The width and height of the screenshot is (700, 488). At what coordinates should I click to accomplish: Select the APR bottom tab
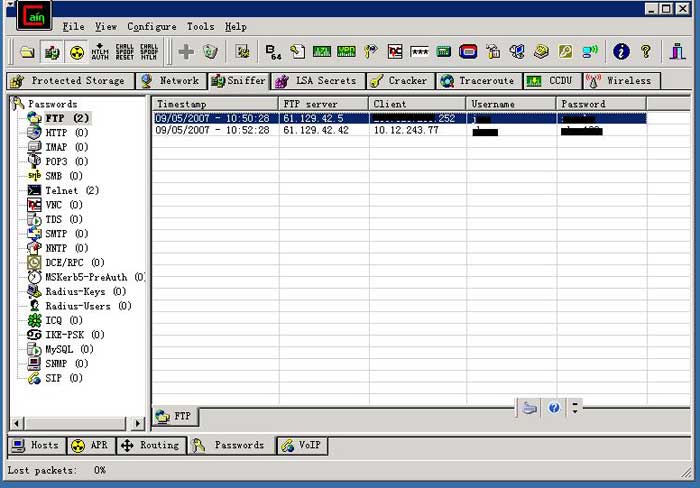point(91,446)
